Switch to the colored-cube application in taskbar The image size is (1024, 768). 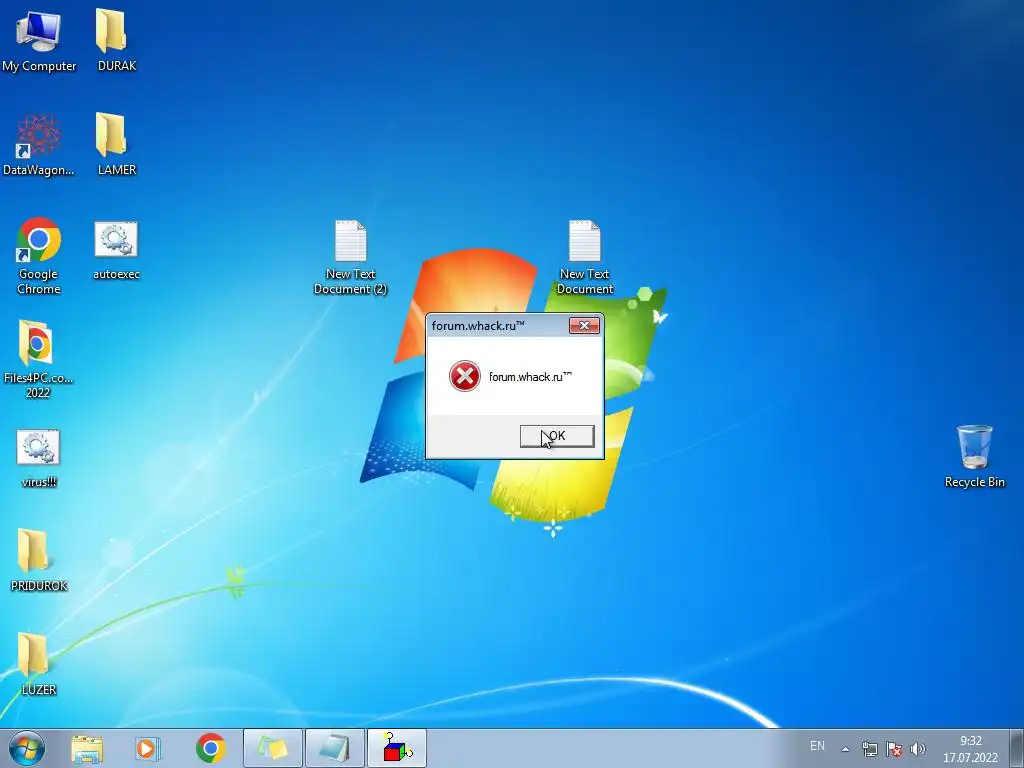397,748
